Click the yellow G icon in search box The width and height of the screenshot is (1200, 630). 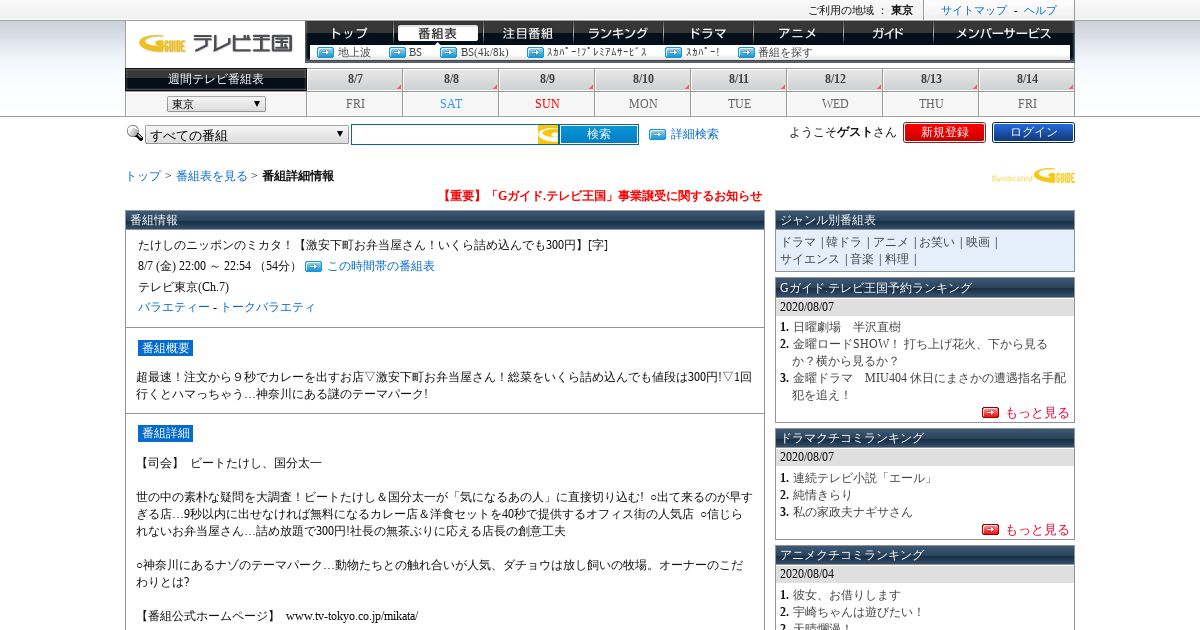click(x=548, y=134)
